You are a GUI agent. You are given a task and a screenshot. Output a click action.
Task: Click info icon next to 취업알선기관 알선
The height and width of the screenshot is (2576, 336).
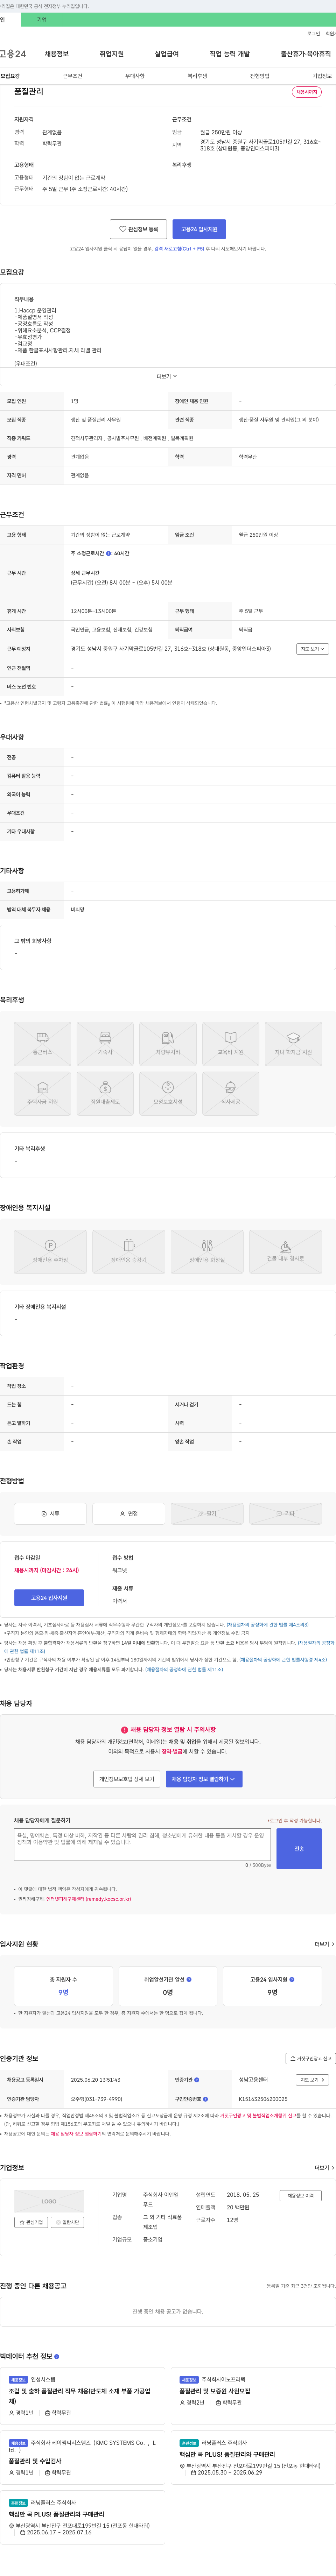(x=189, y=1979)
